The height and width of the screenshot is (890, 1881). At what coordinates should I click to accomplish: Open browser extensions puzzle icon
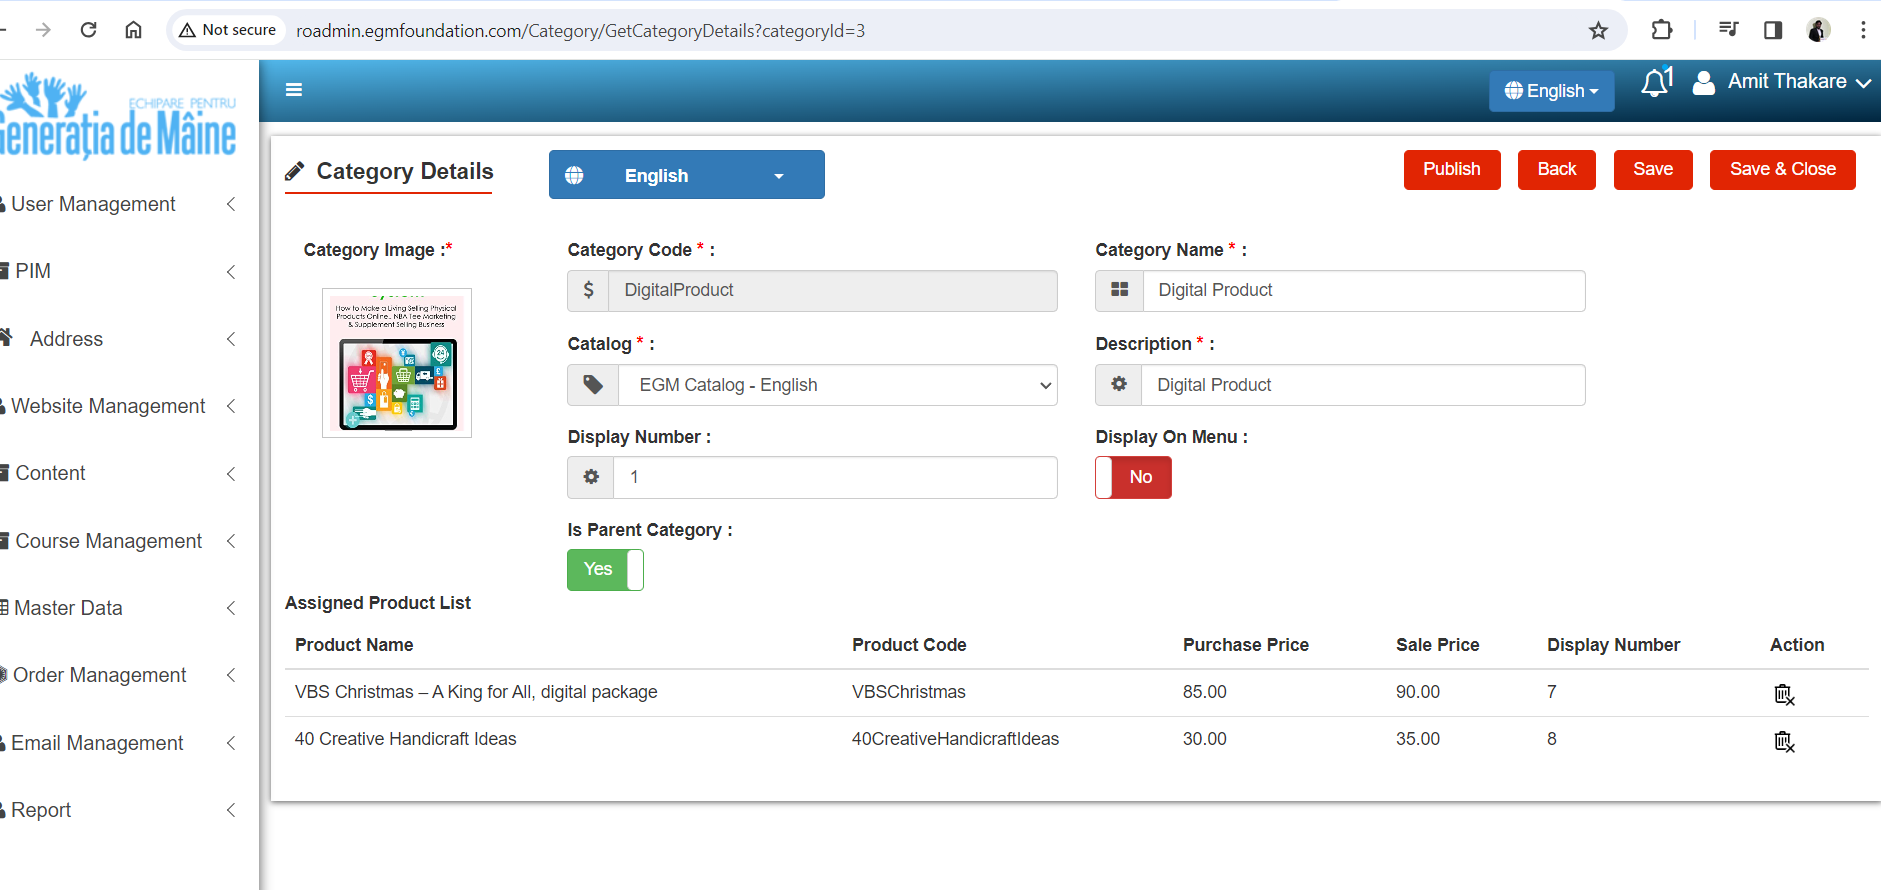pos(1661,30)
